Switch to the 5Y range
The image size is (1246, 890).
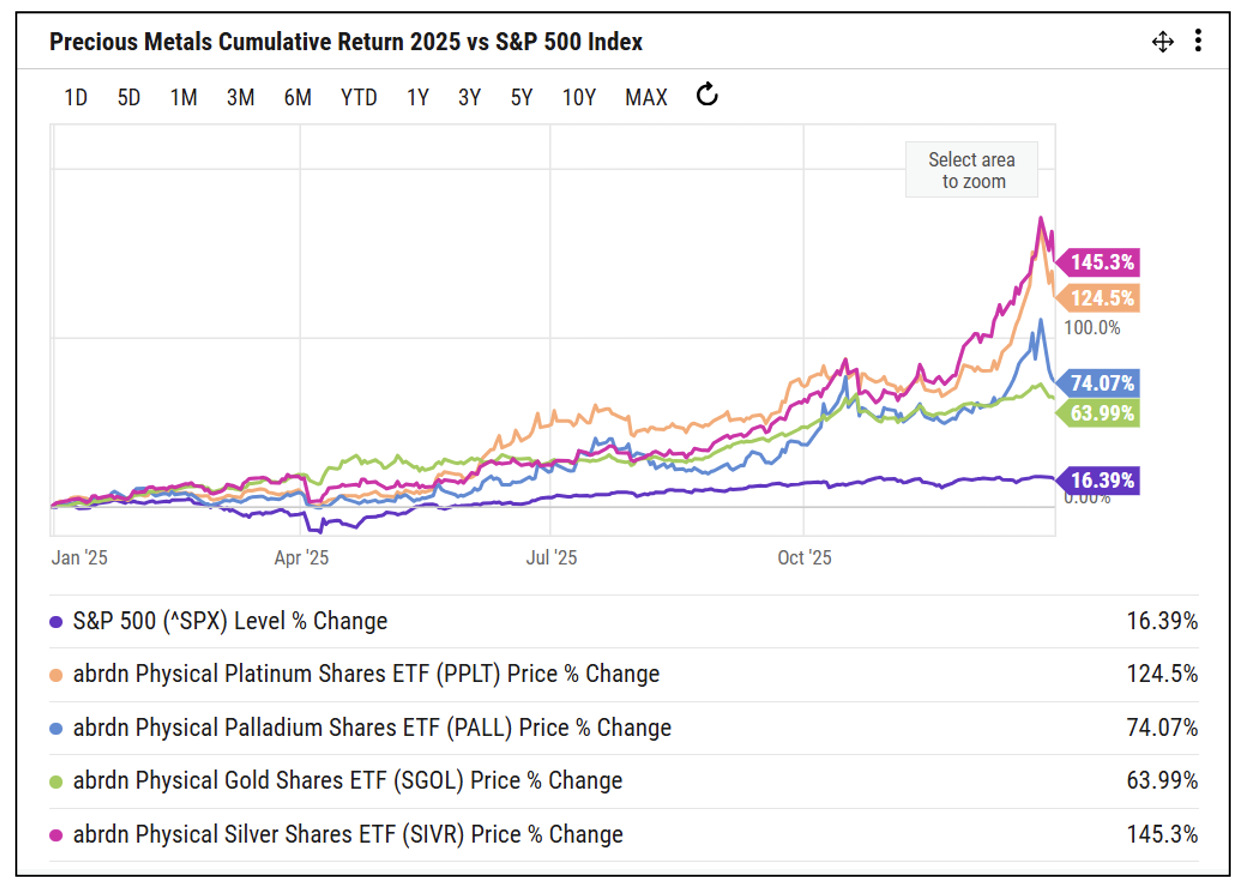(521, 97)
